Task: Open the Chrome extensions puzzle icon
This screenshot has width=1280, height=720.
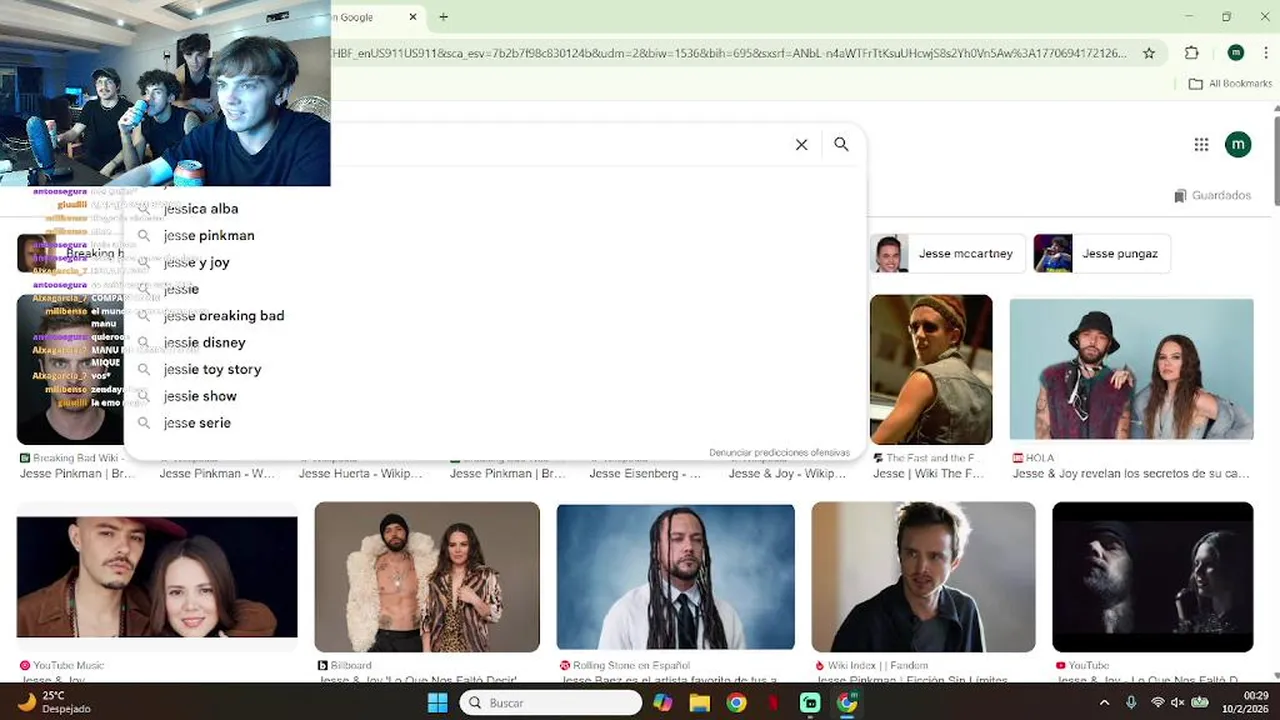Action: click(x=1191, y=53)
